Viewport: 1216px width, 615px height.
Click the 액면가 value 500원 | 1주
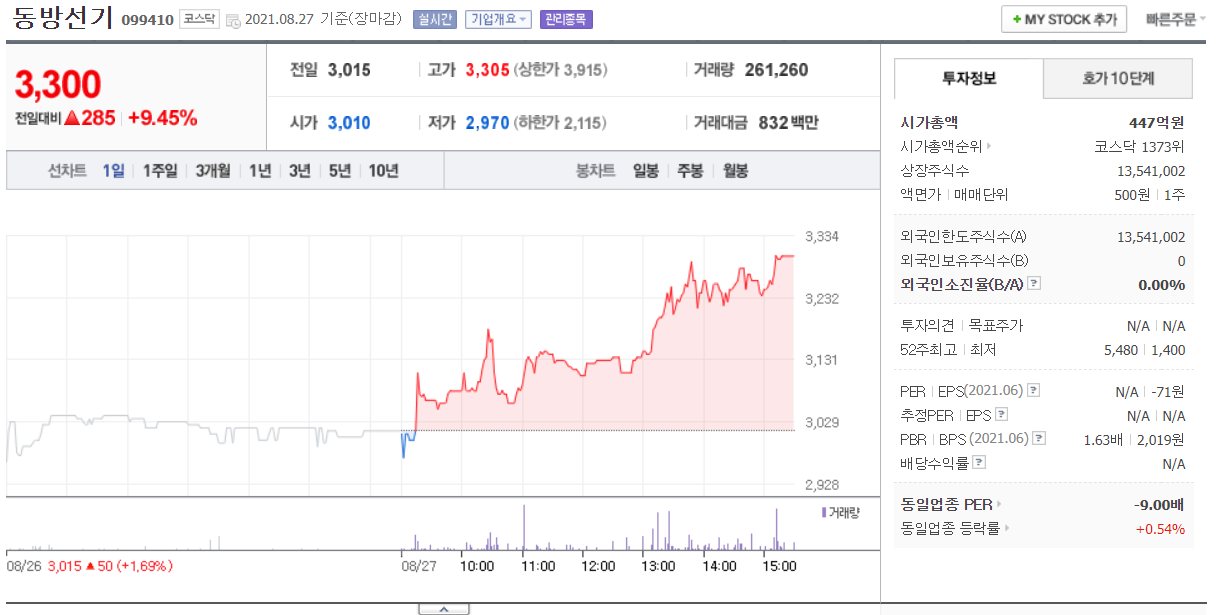click(1150, 195)
